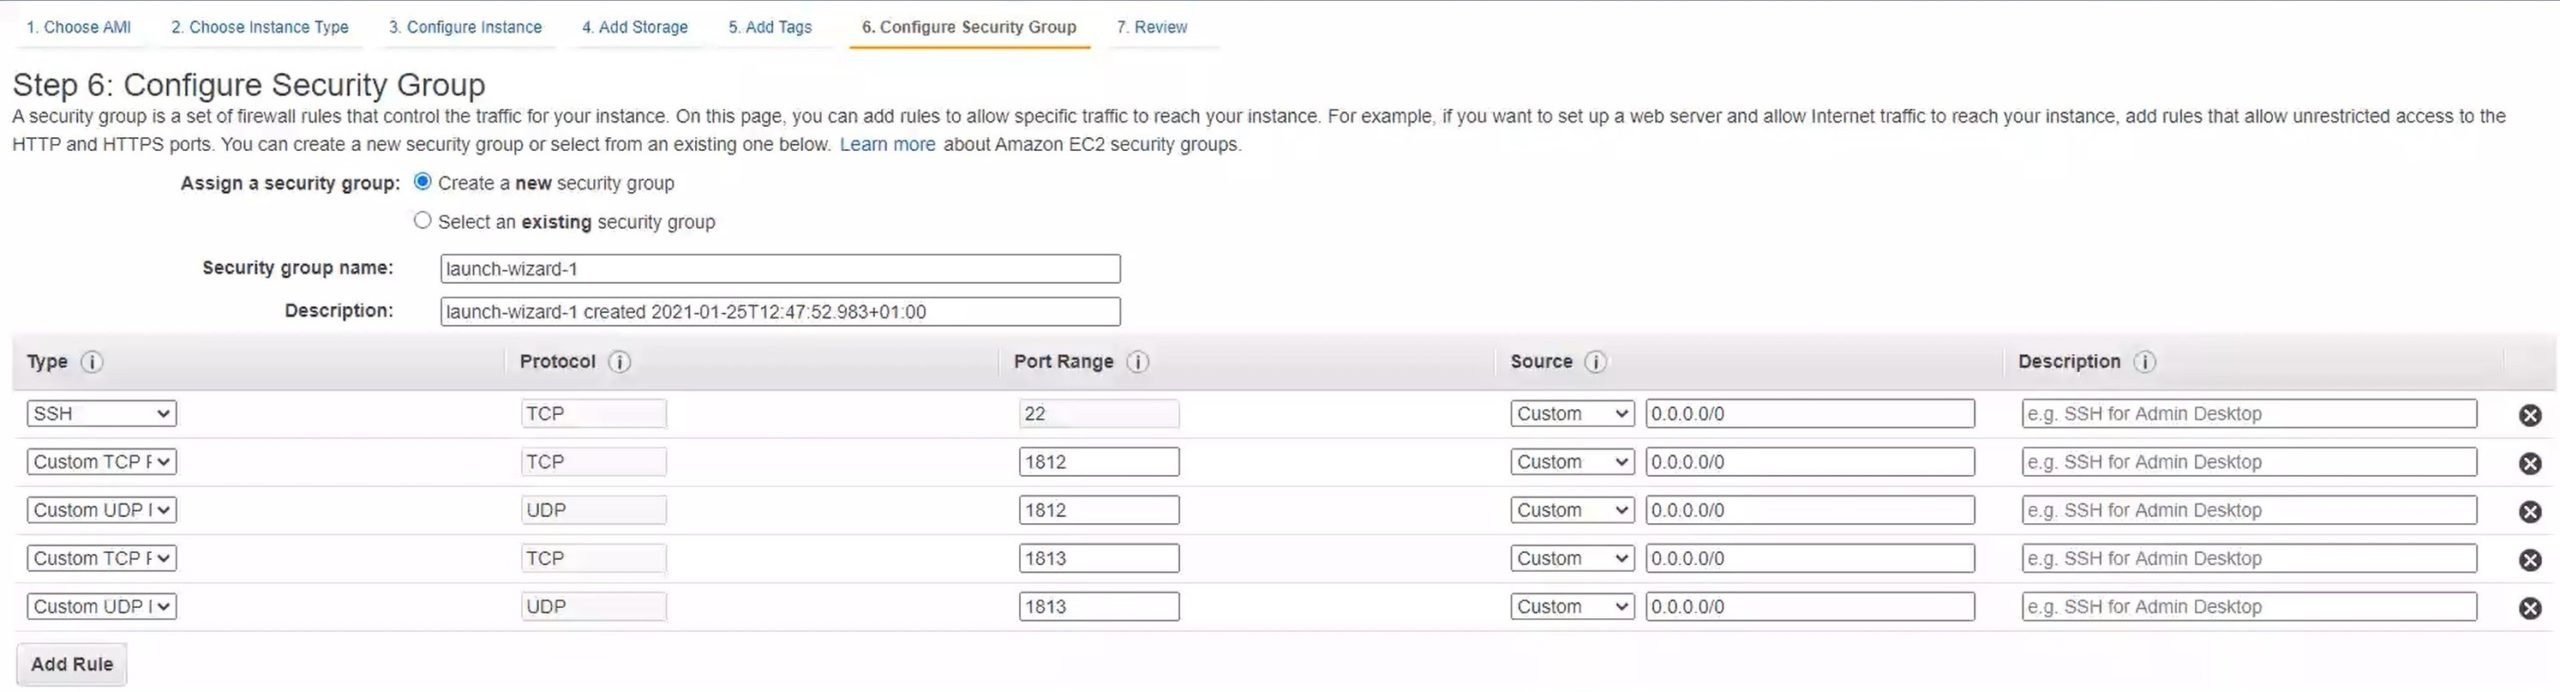Show info for Type column
This screenshot has width=2560, height=692.
92,362
